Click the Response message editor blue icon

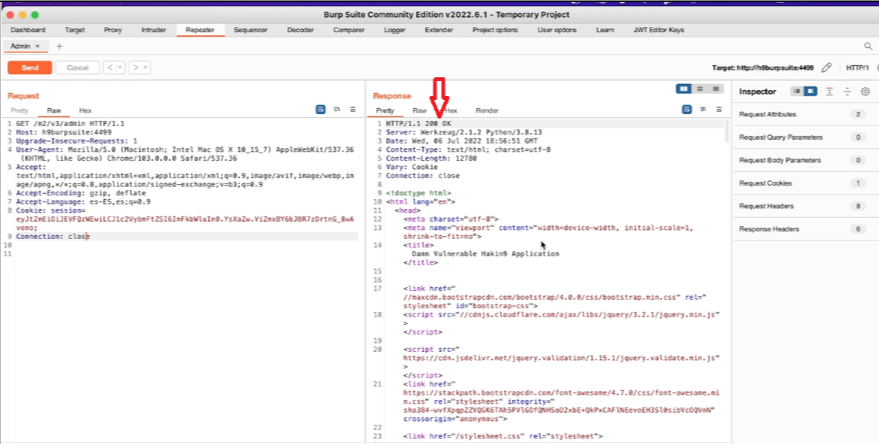[687, 110]
